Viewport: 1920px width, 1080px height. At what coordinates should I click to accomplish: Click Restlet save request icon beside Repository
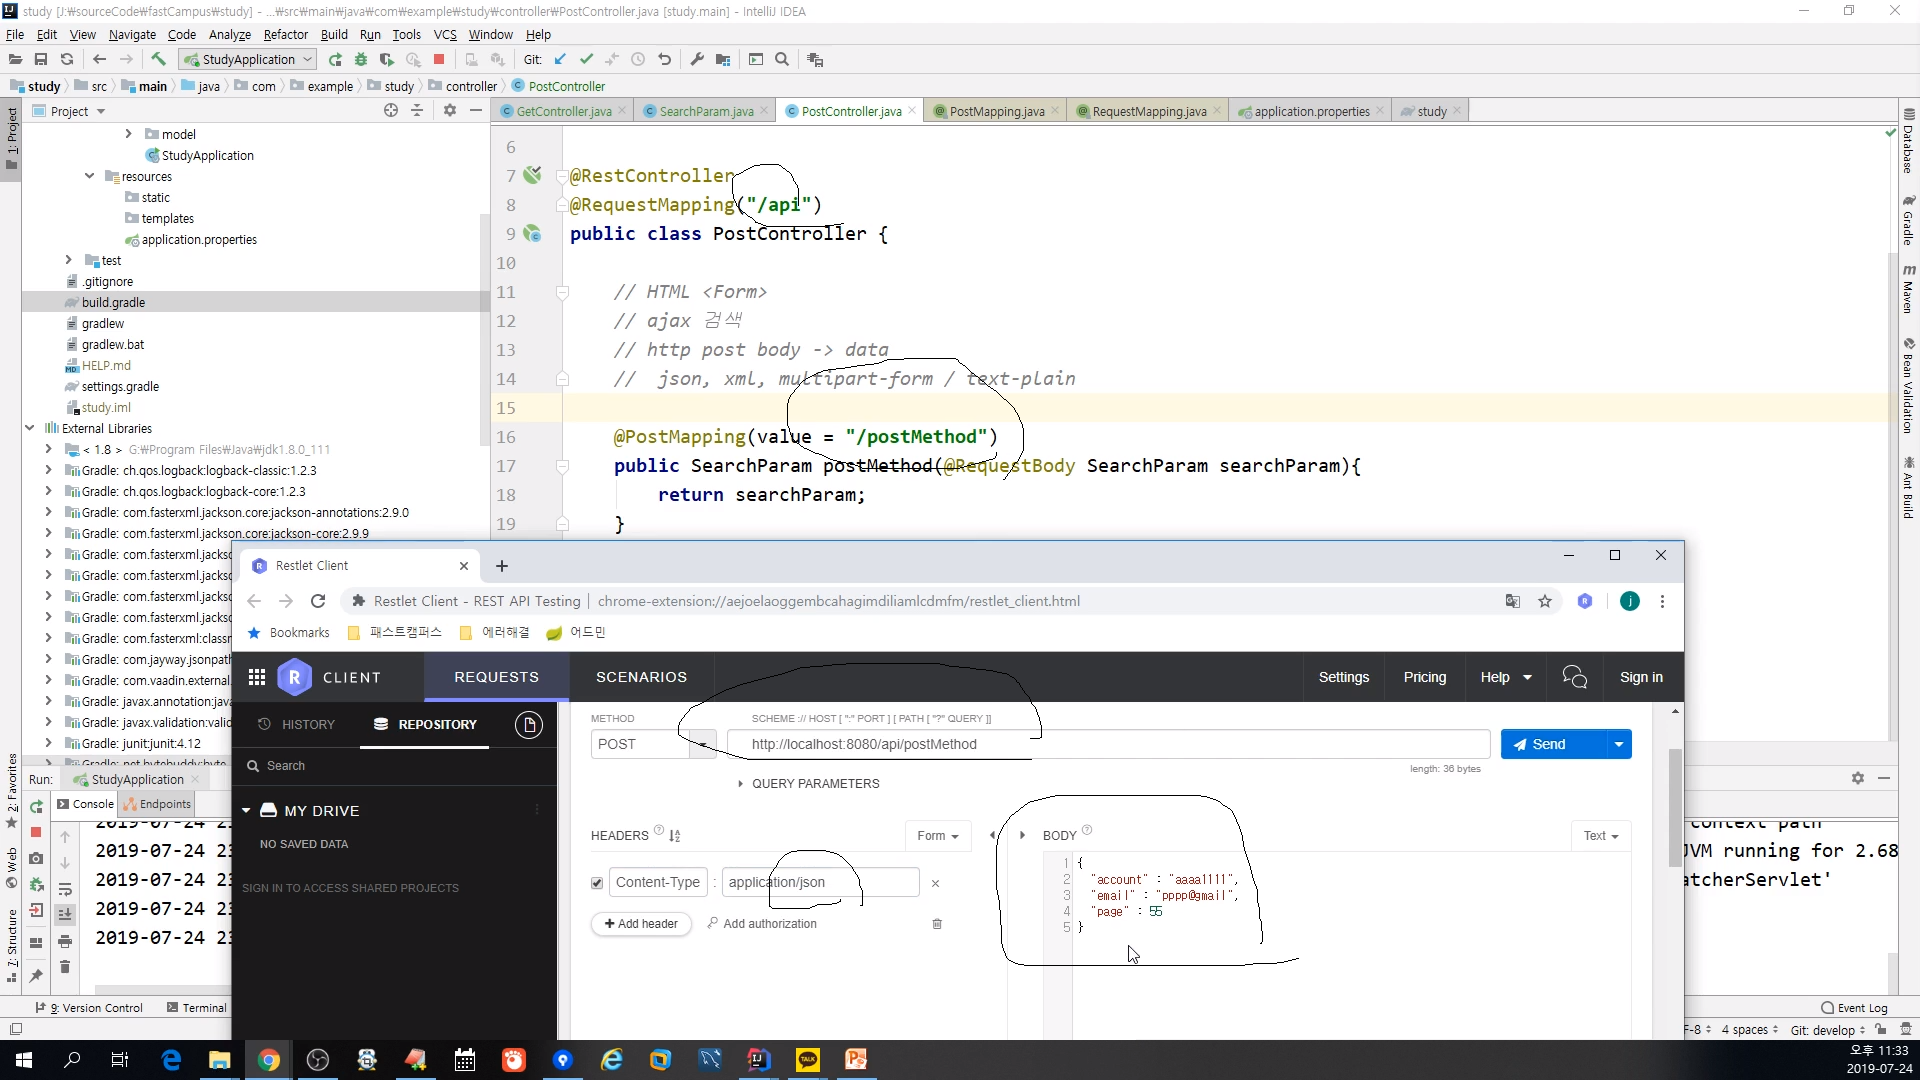[x=529, y=725]
